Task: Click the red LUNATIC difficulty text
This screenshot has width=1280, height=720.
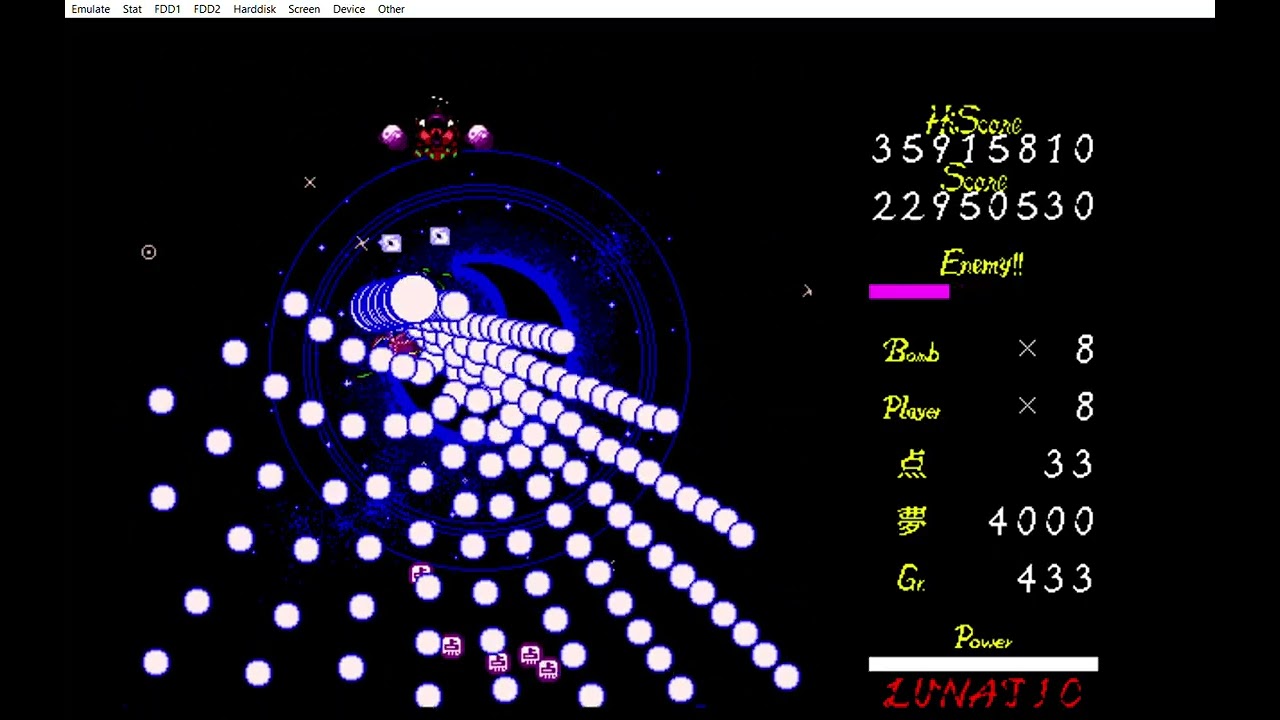Action: pos(984,693)
